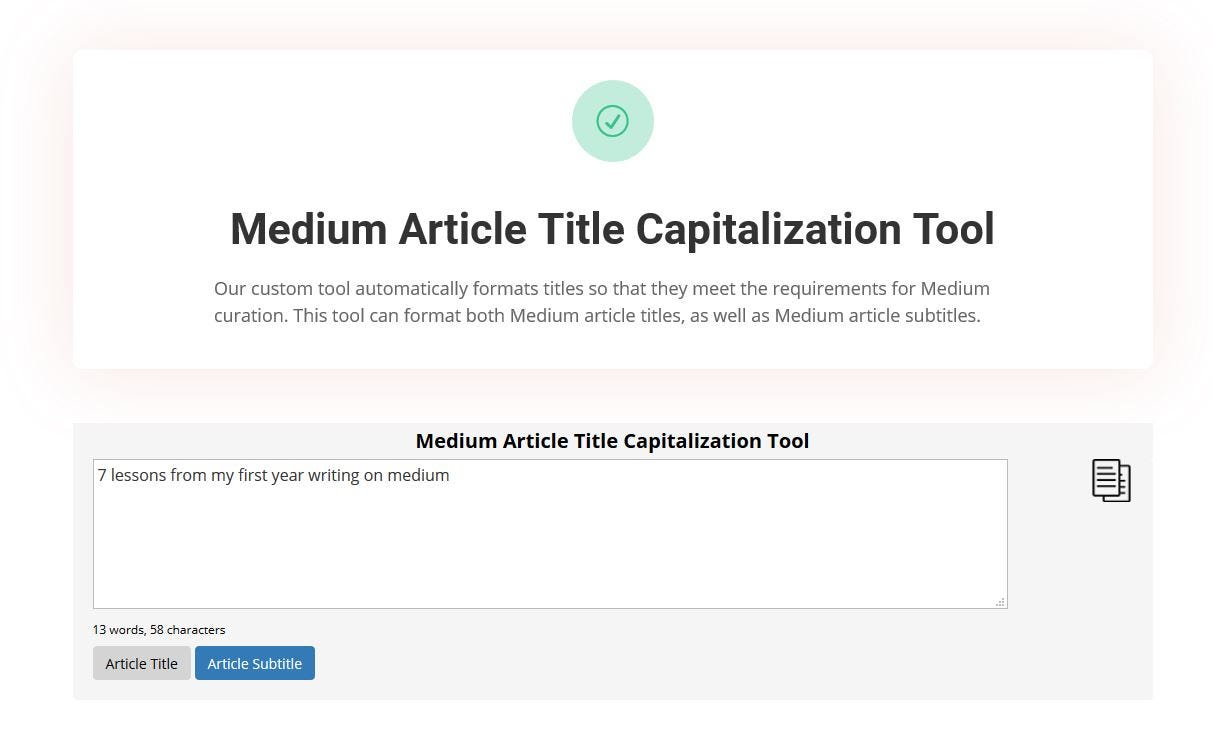Screen dimensions: 1213x729
Task: Click 'Medium article subtitles' in the description
Action: pos(875,315)
